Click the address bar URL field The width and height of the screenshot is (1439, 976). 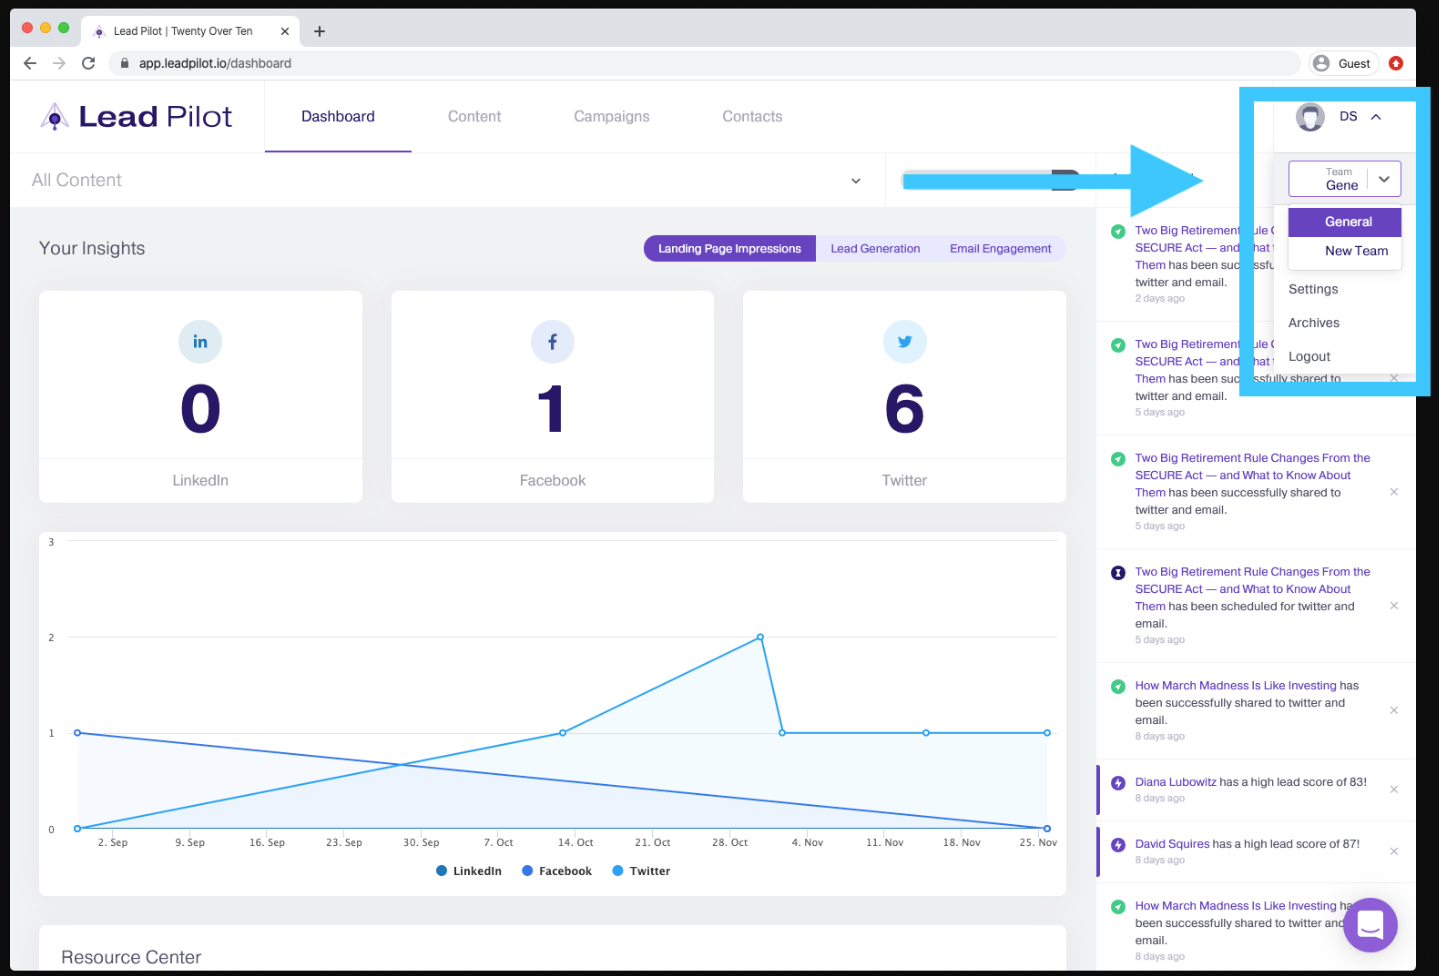coord(704,63)
